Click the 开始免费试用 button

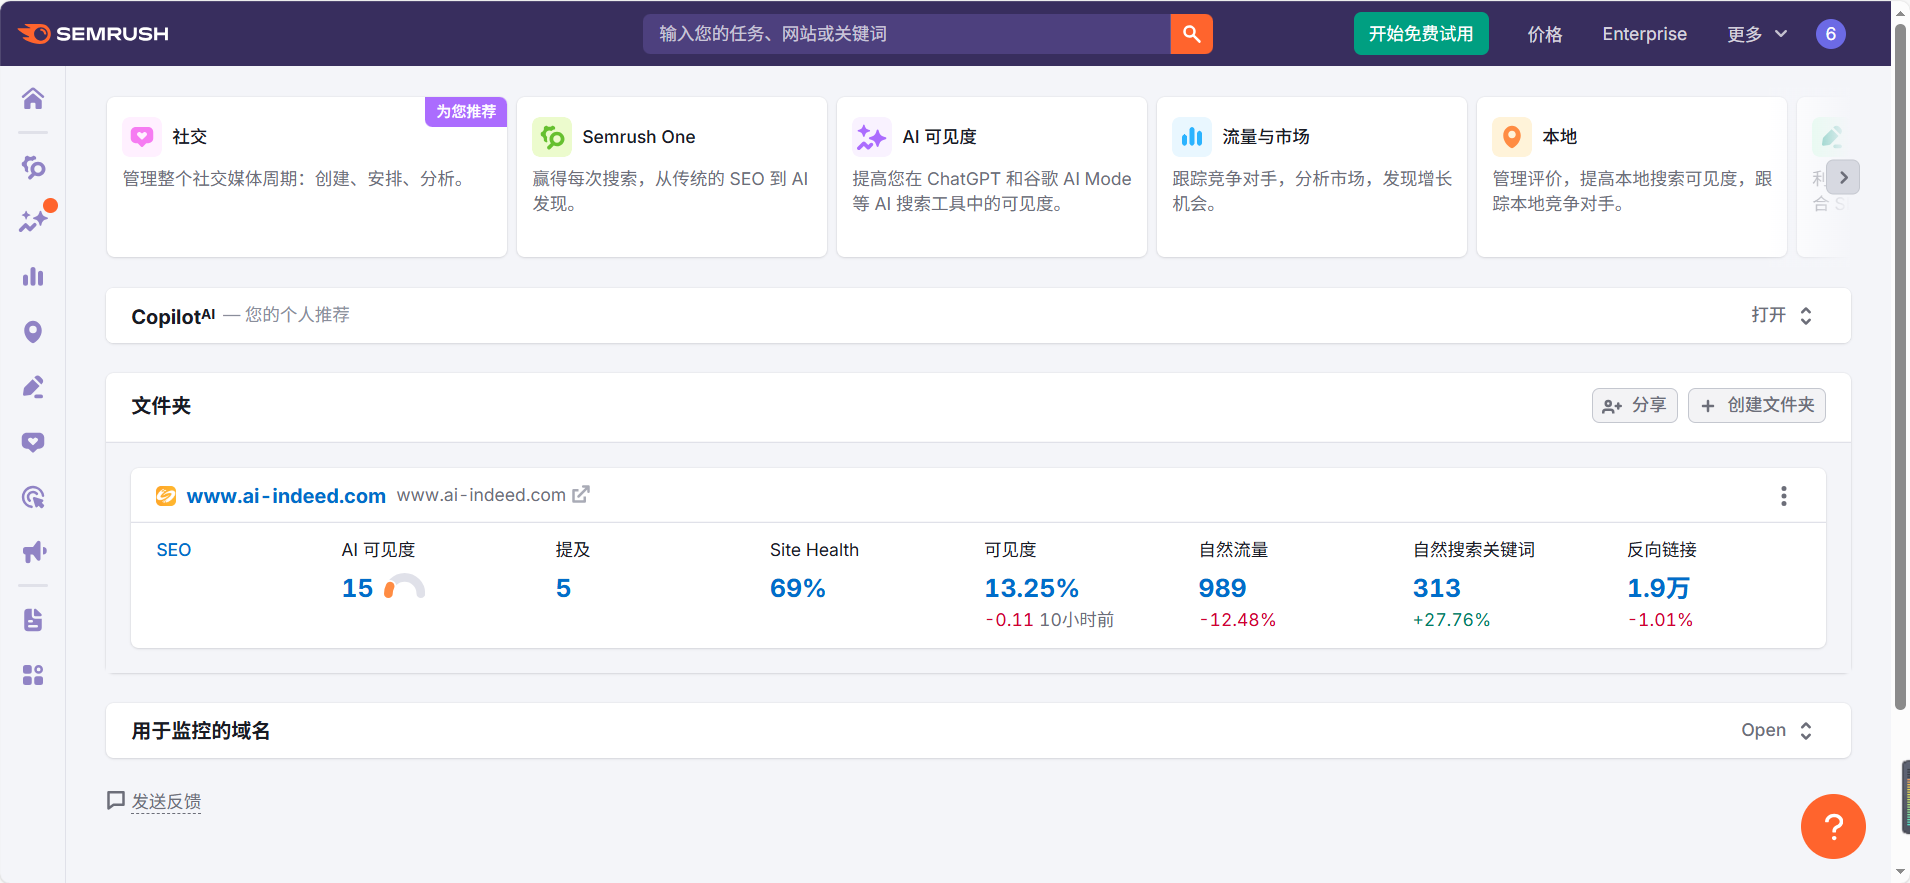pos(1420,34)
